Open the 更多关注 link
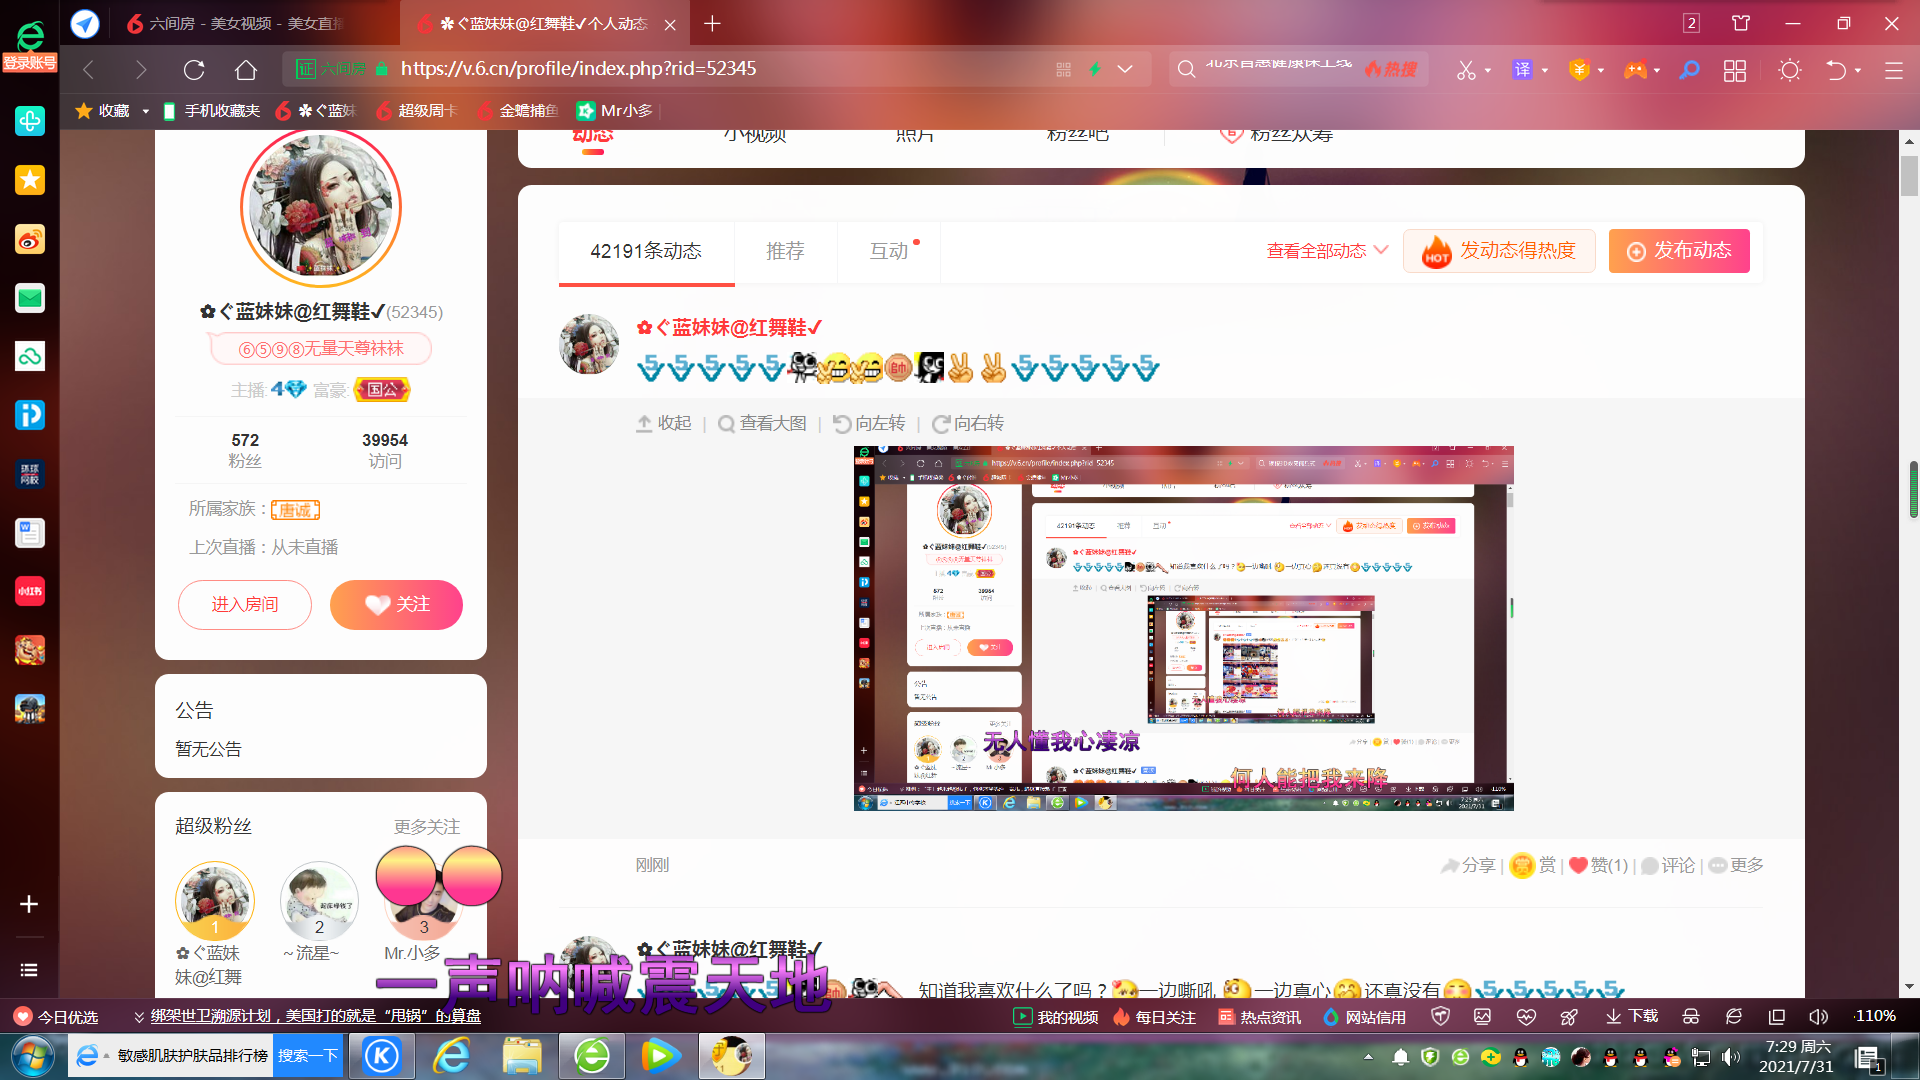The height and width of the screenshot is (1080, 1920). click(x=427, y=827)
